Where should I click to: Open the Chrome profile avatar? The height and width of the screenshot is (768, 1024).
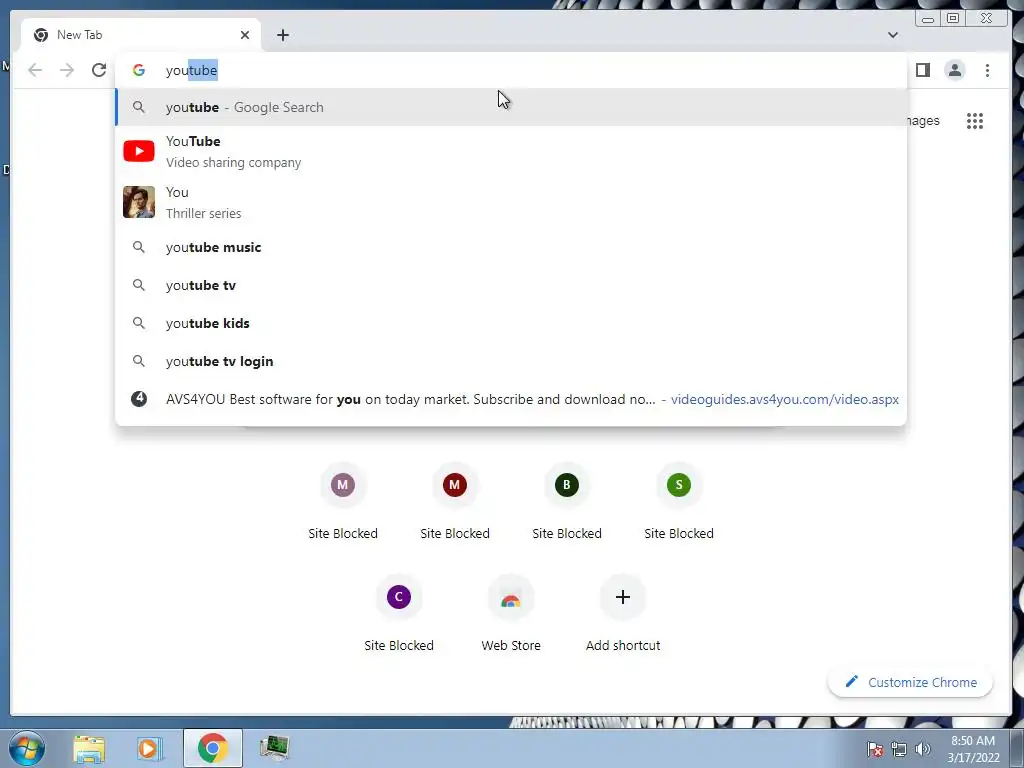click(955, 70)
